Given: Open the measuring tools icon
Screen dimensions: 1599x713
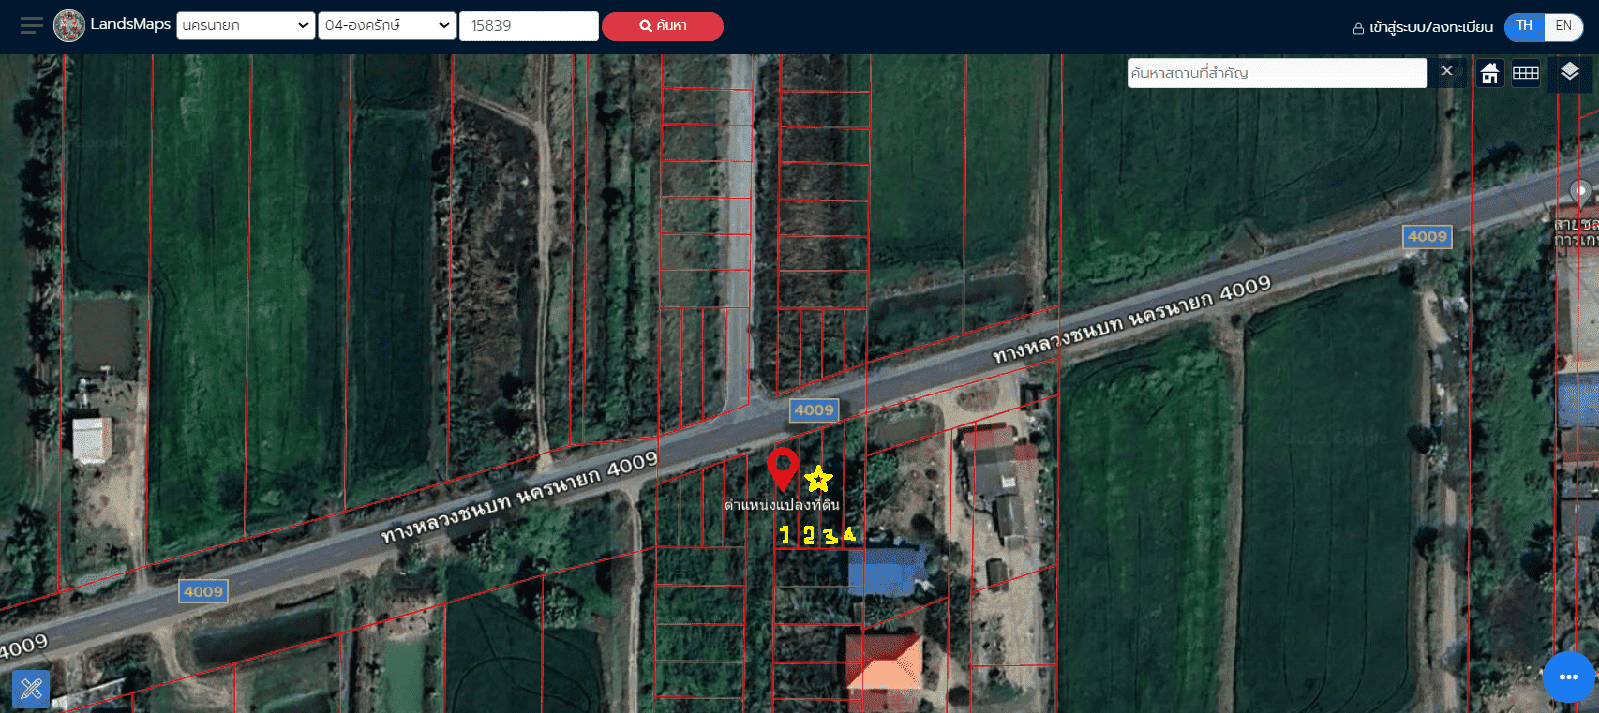Looking at the screenshot, I should pyautogui.click(x=31, y=688).
